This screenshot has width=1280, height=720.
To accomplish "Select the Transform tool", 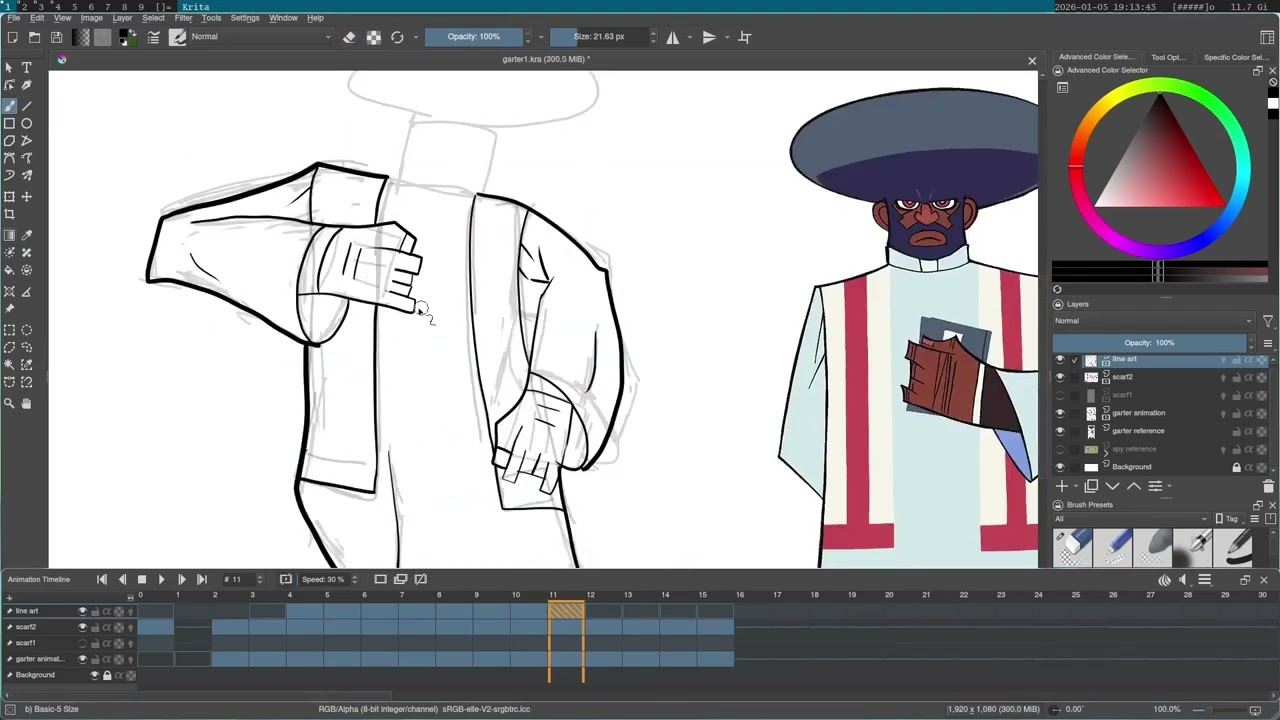I will point(9,196).
